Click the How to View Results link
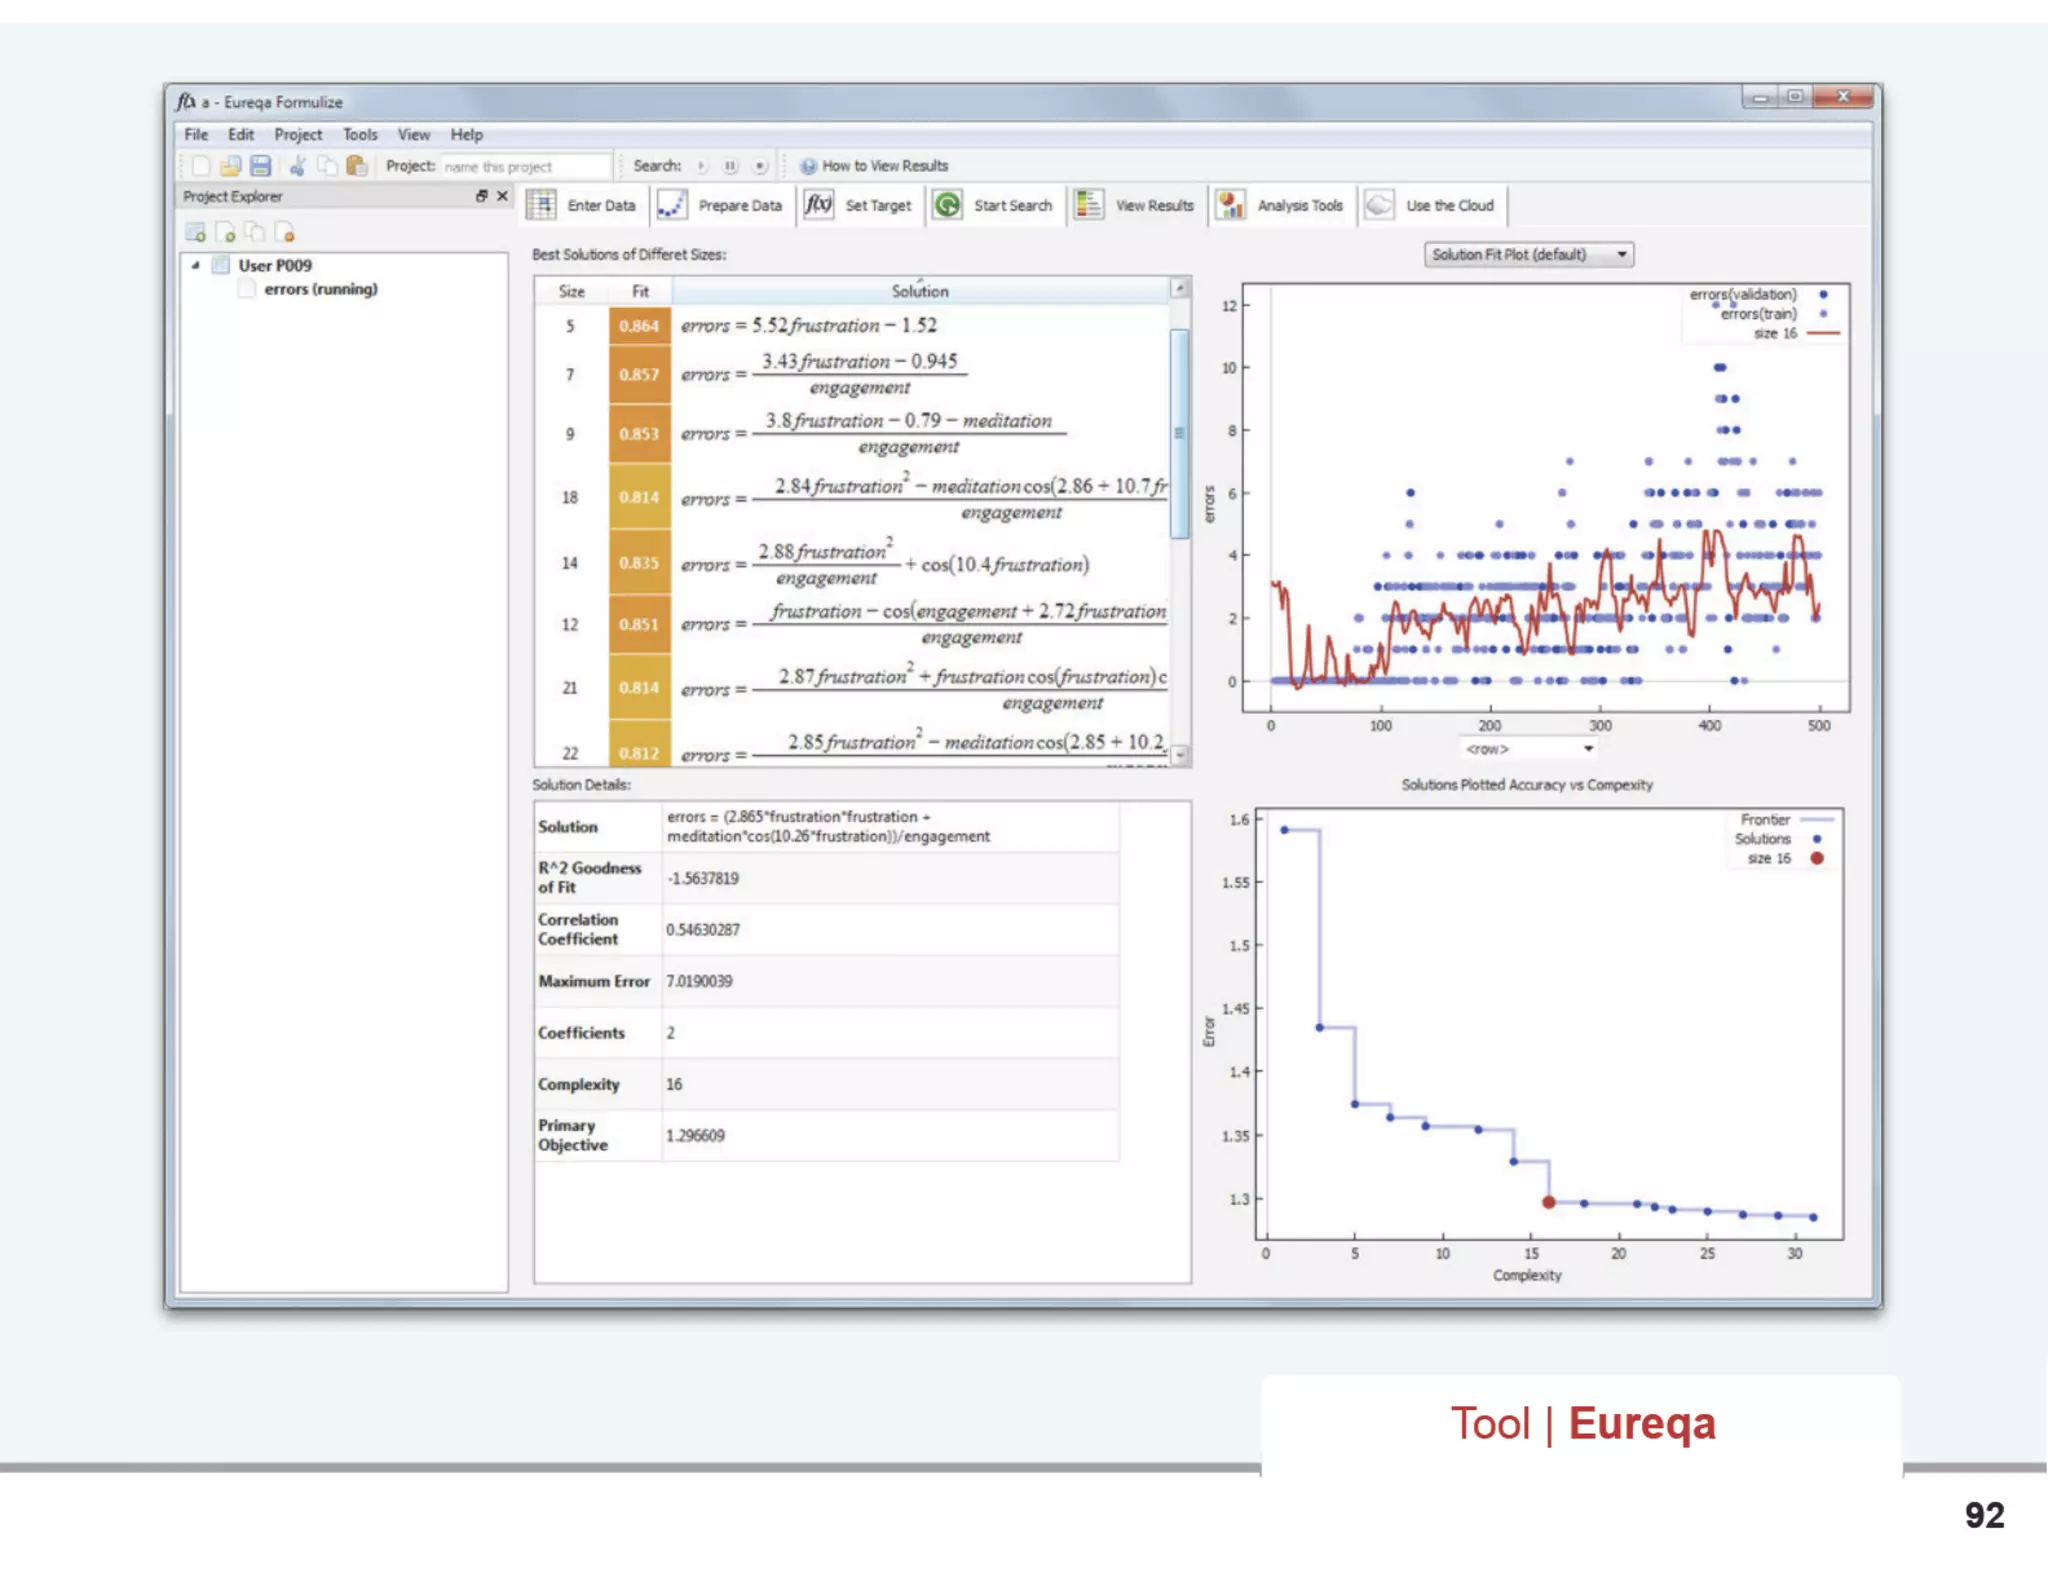 pos(884,166)
